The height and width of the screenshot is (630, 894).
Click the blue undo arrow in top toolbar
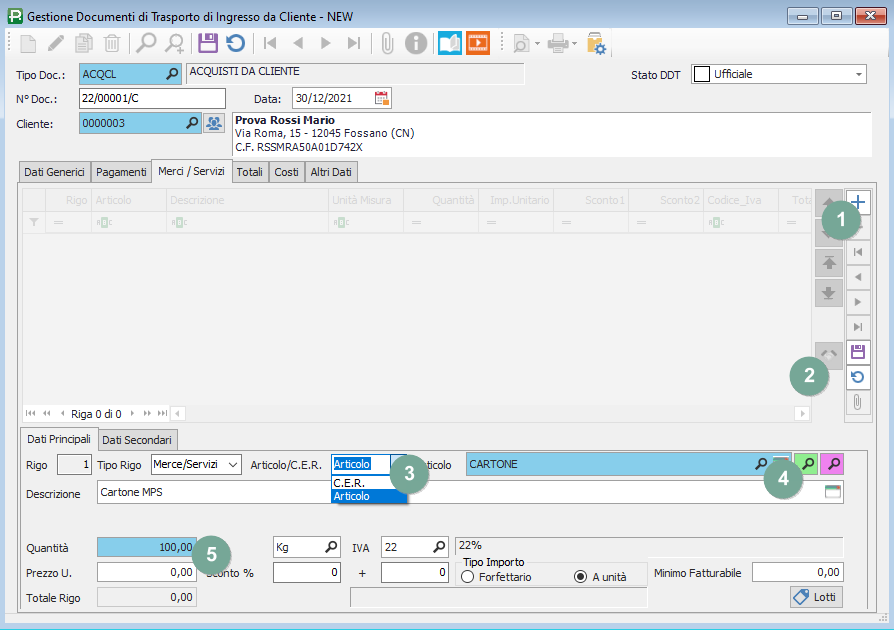(235, 43)
